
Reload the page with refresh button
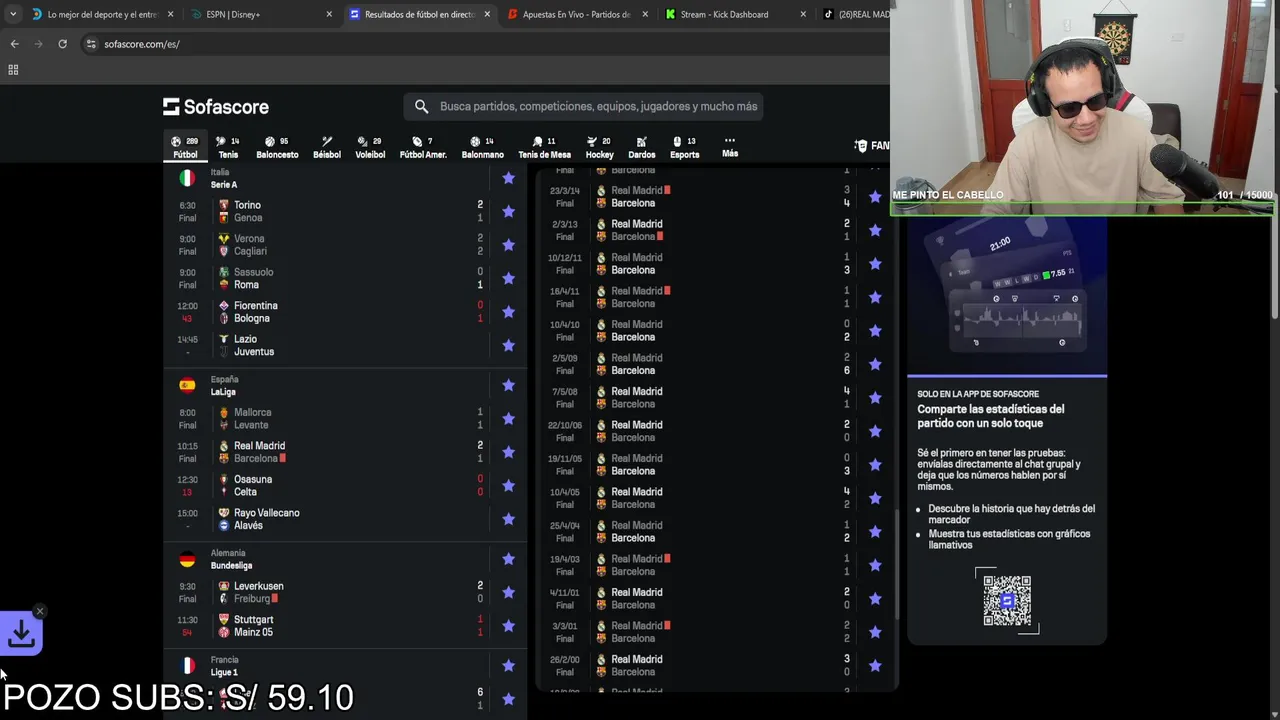tap(62, 44)
